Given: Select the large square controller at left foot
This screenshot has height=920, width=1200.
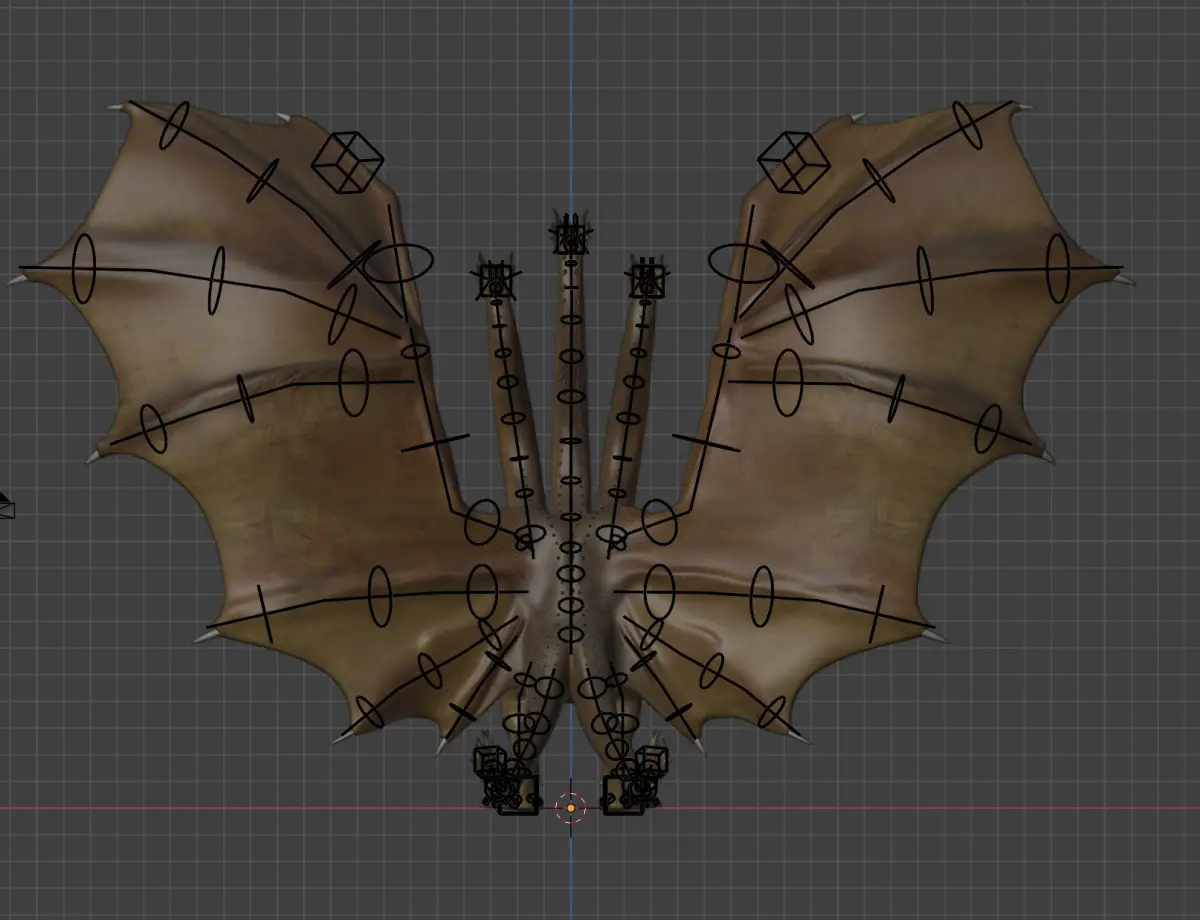Looking at the screenshot, I should (x=518, y=795).
